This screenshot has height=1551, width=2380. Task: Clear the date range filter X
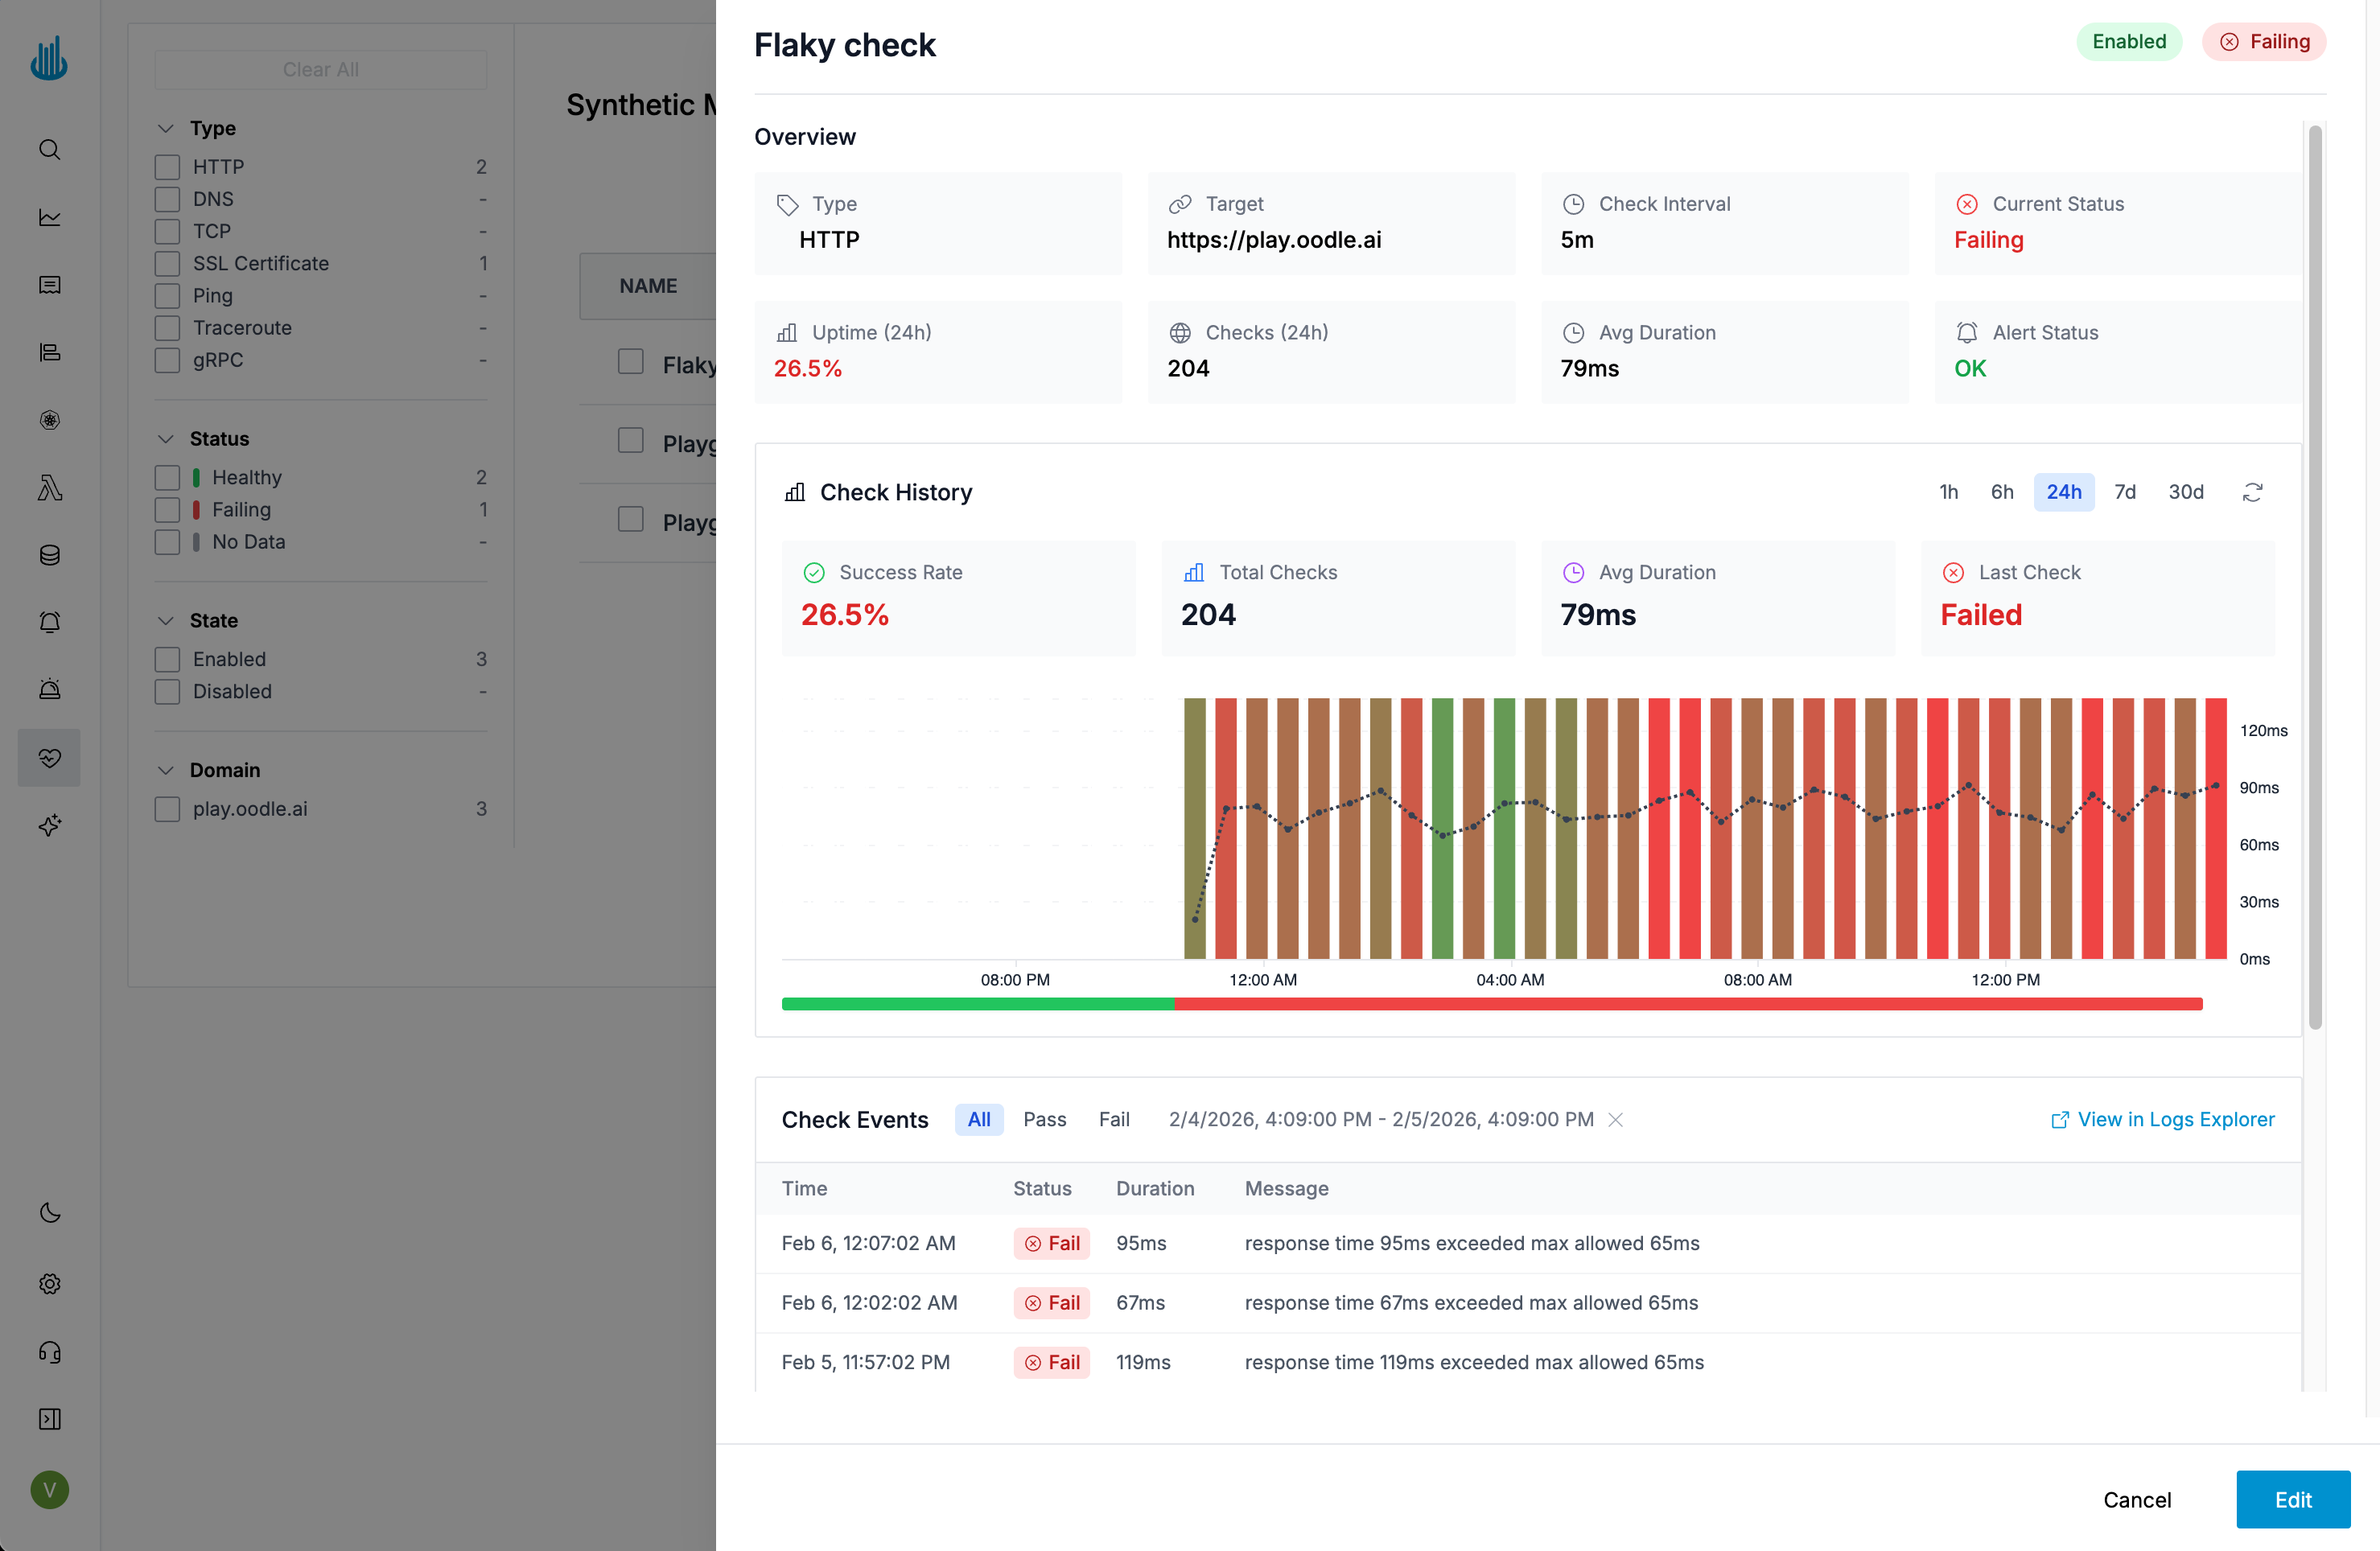pos(1615,1119)
